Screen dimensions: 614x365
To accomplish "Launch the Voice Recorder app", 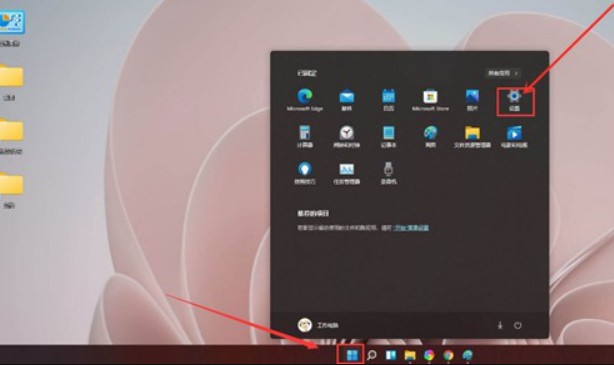I will pyautogui.click(x=388, y=173).
